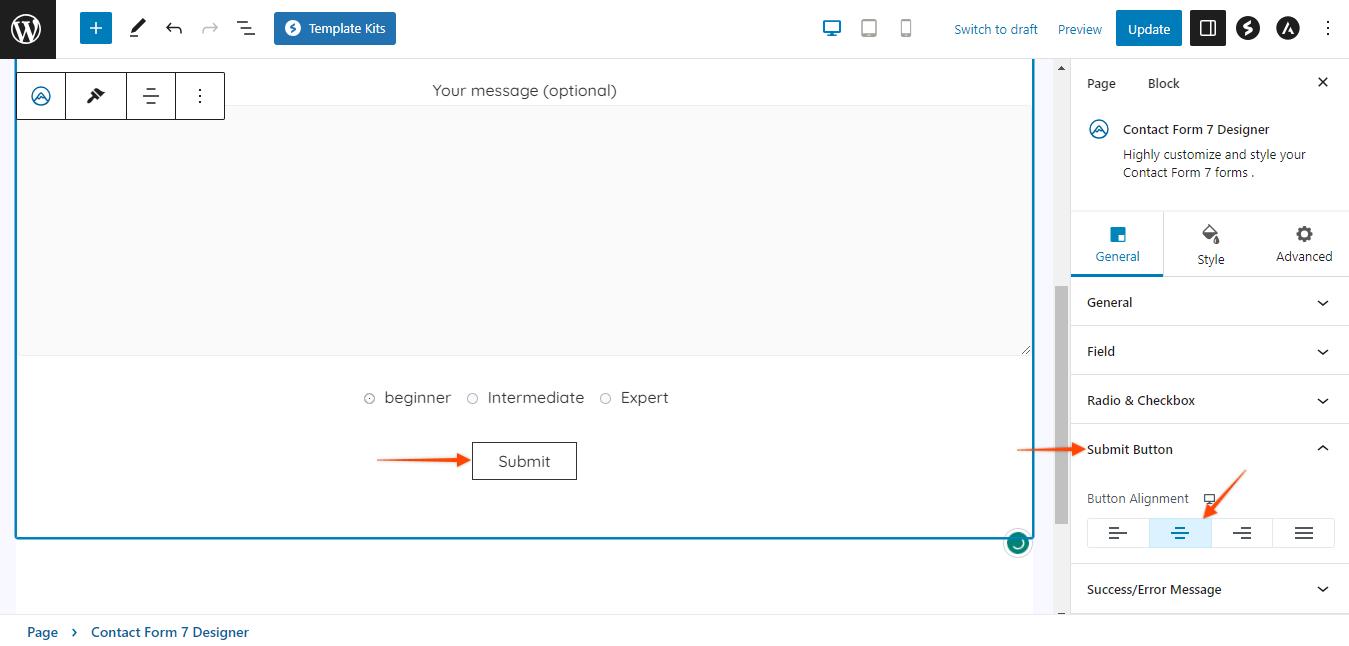This screenshot has width=1349, height=646.
Task: Switch to tablet preview icon
Action: [x=869, y=29]
